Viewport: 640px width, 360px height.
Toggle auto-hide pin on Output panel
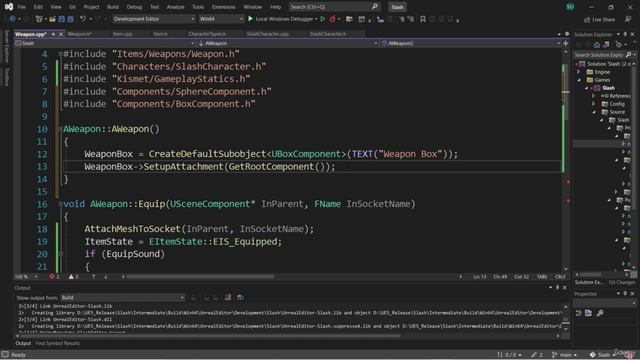[558, 288]
